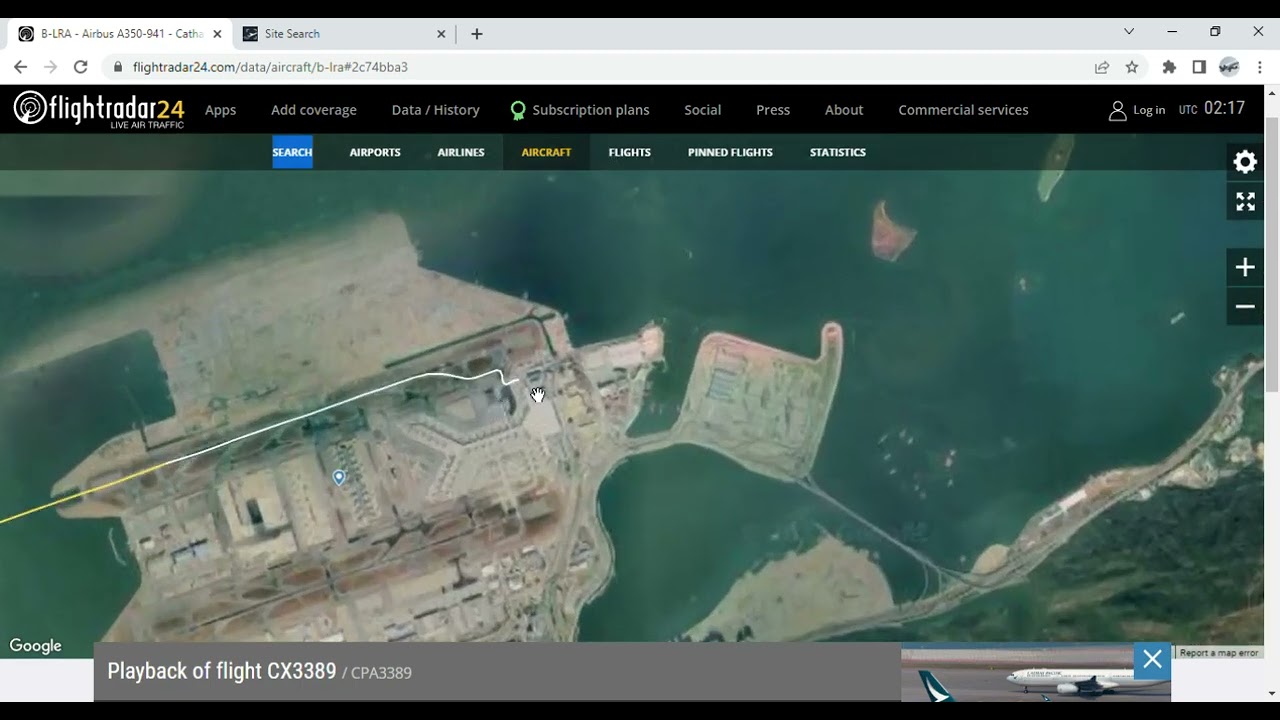Viewport: 1280px width, 720px height.
Task: Open browser extensions puzzle icon
Action: (1169, 67)
